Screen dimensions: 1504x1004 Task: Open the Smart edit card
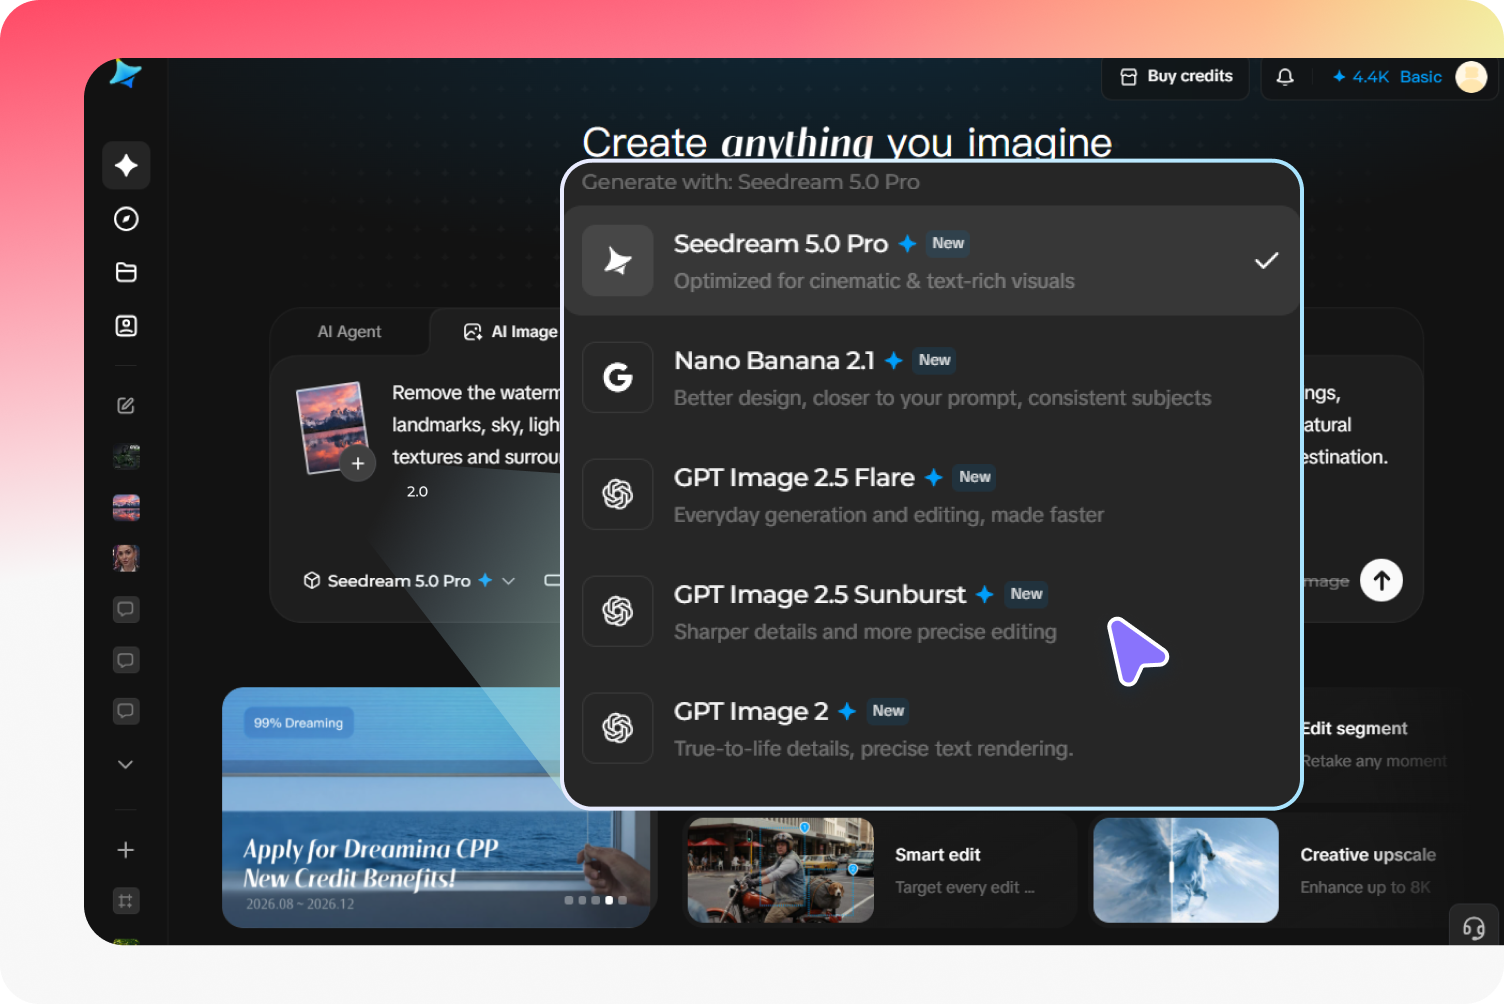(880, 870)
